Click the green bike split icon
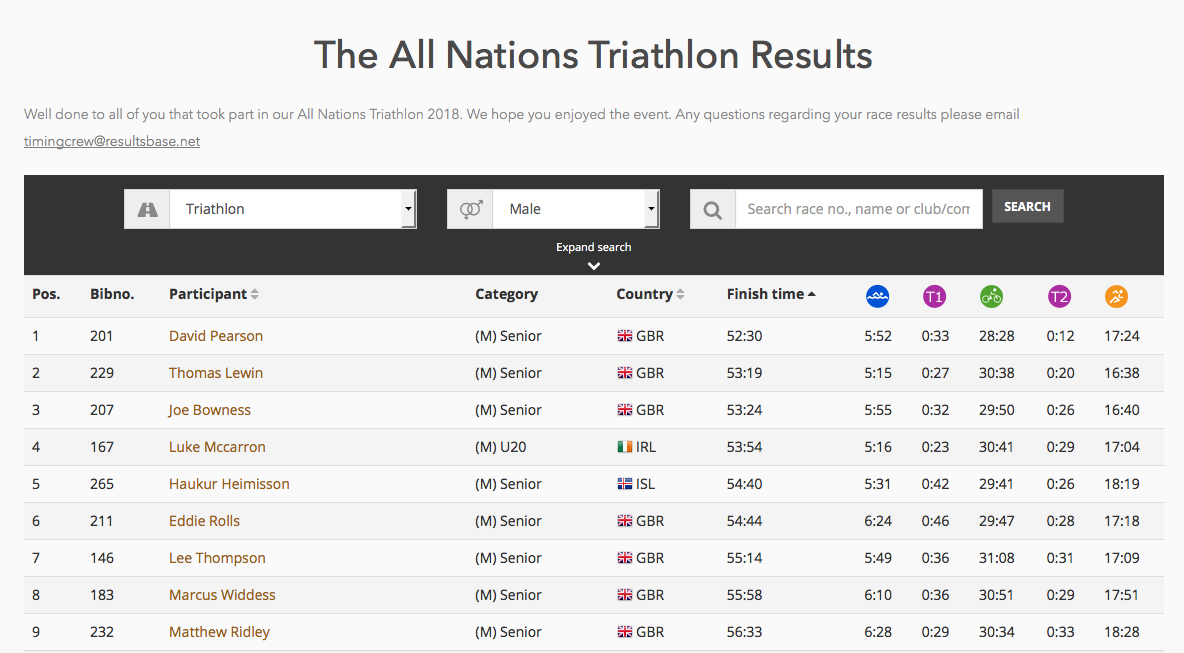 click(x=991, y=296)
